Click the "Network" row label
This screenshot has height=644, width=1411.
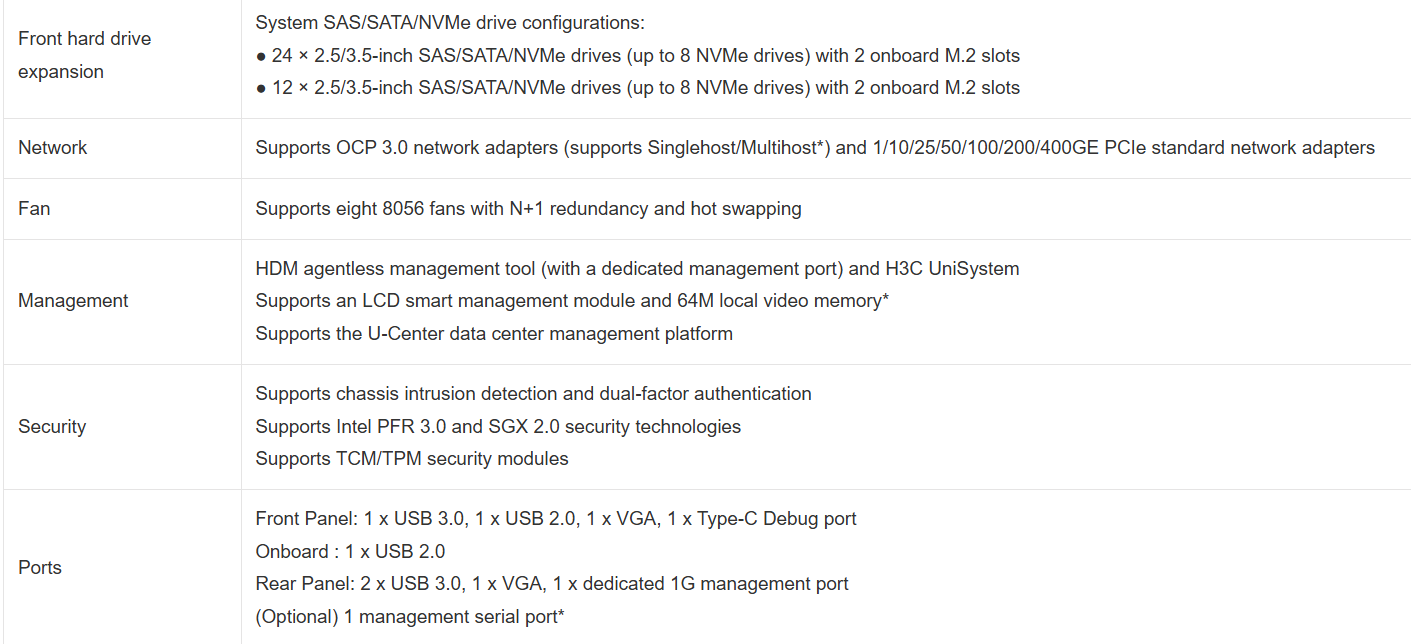53,148
